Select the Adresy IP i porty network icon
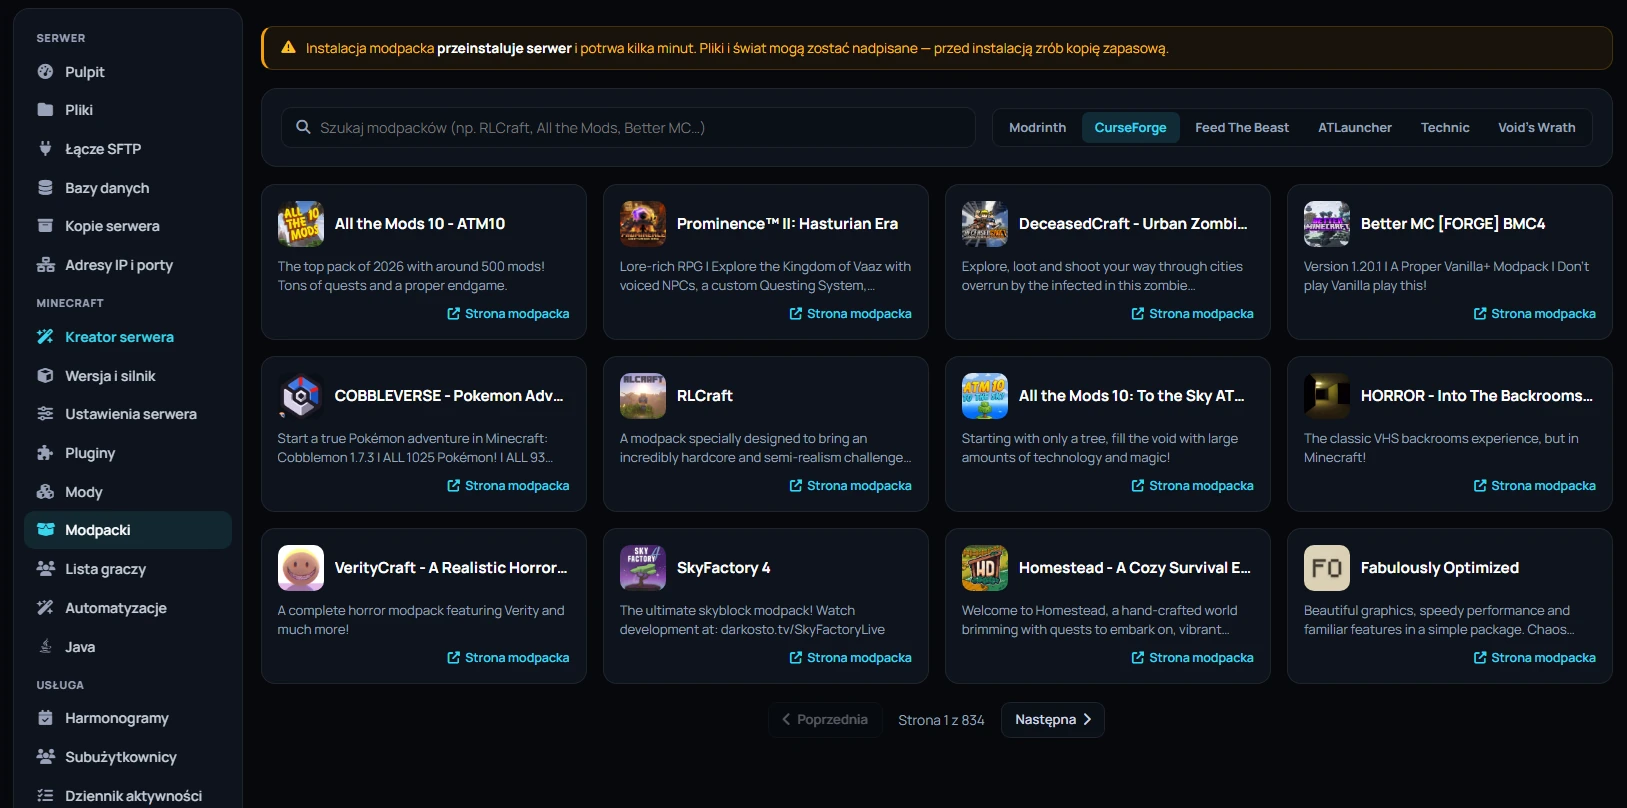This screenshot has width=1627, height=808. pyautogui.click(x=45, y=265)
